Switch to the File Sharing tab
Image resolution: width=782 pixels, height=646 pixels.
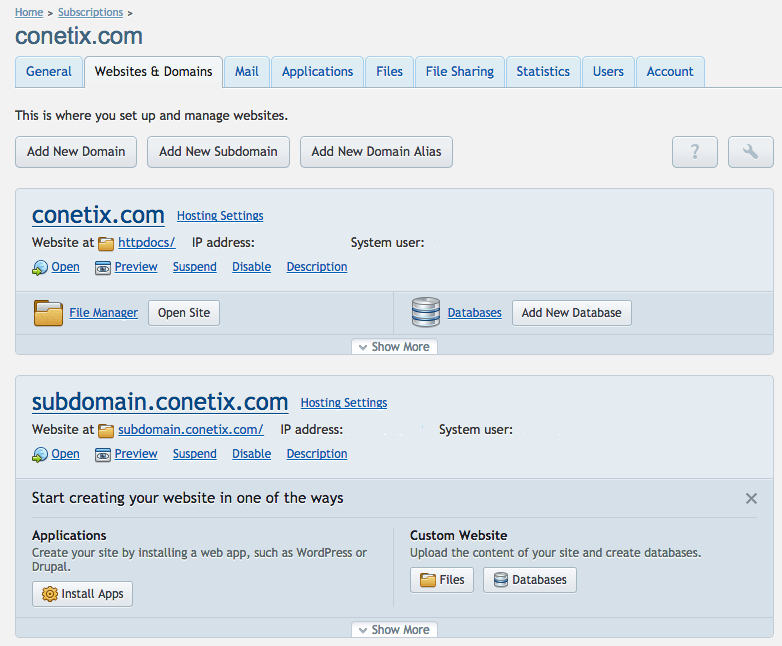click(460, 72)
